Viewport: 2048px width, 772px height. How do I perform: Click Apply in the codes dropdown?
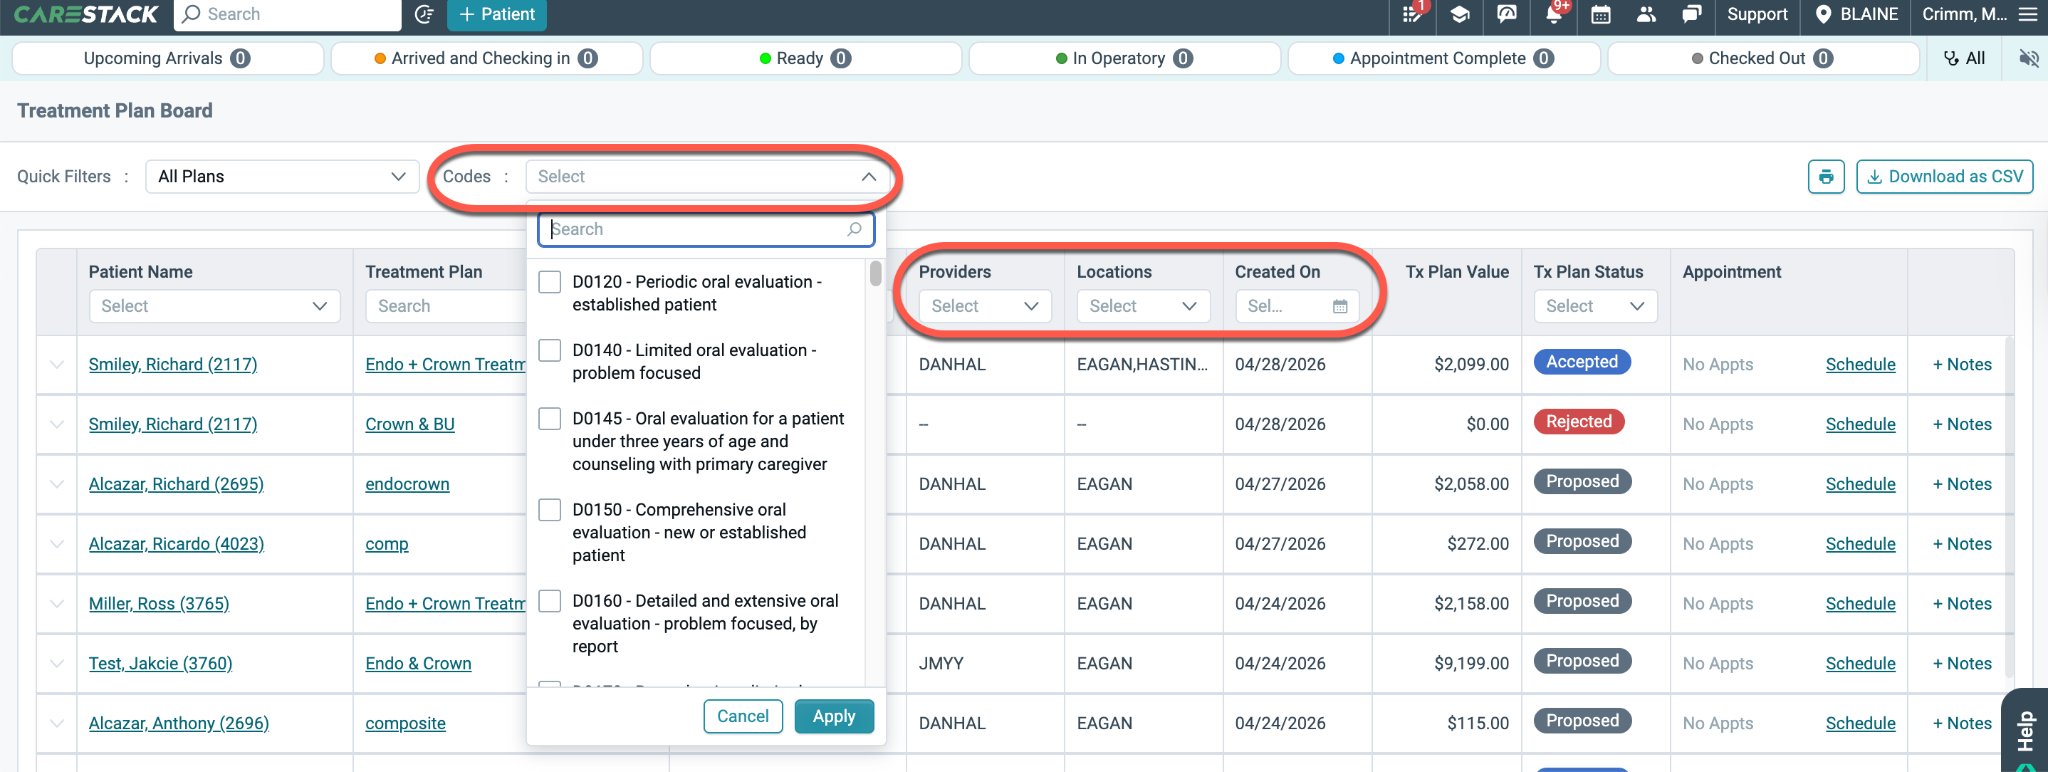point(834,716)
